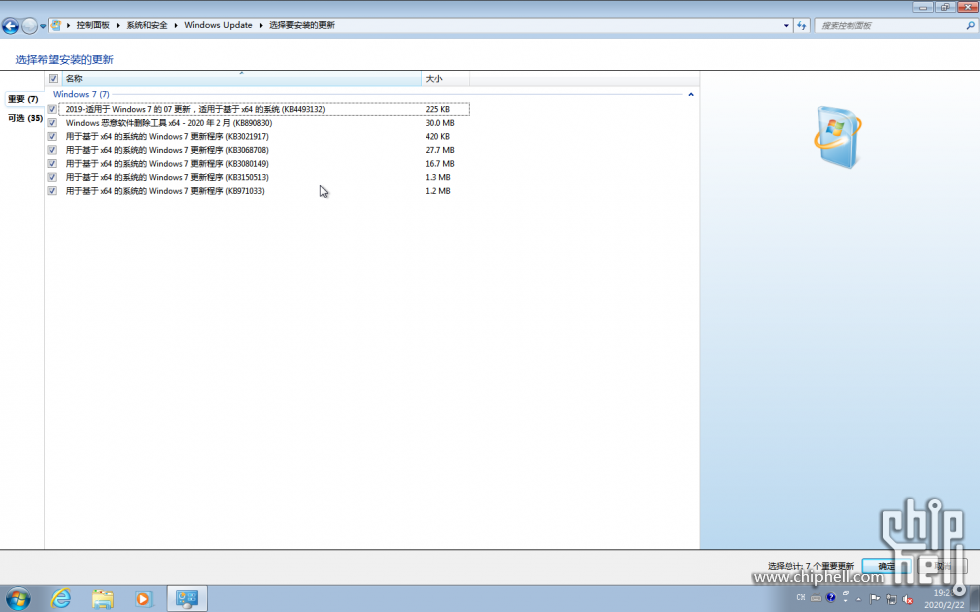Select the KB3150513 update row name
Screen dimensions: 980x612
(x=167, y=178)
